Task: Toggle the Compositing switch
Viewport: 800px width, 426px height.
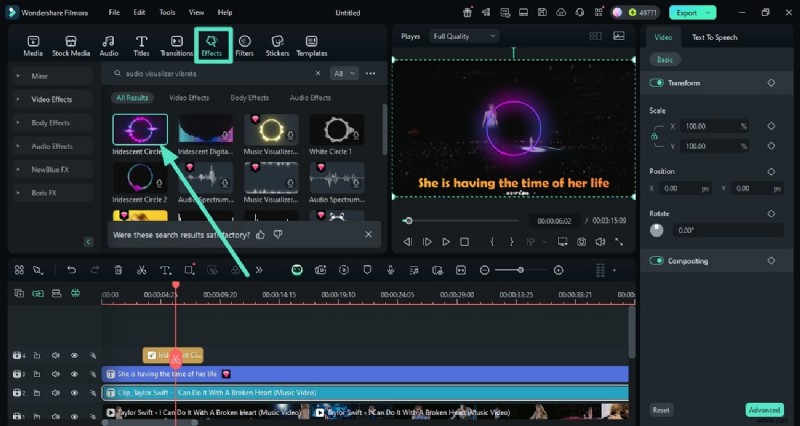Action: 657,261
